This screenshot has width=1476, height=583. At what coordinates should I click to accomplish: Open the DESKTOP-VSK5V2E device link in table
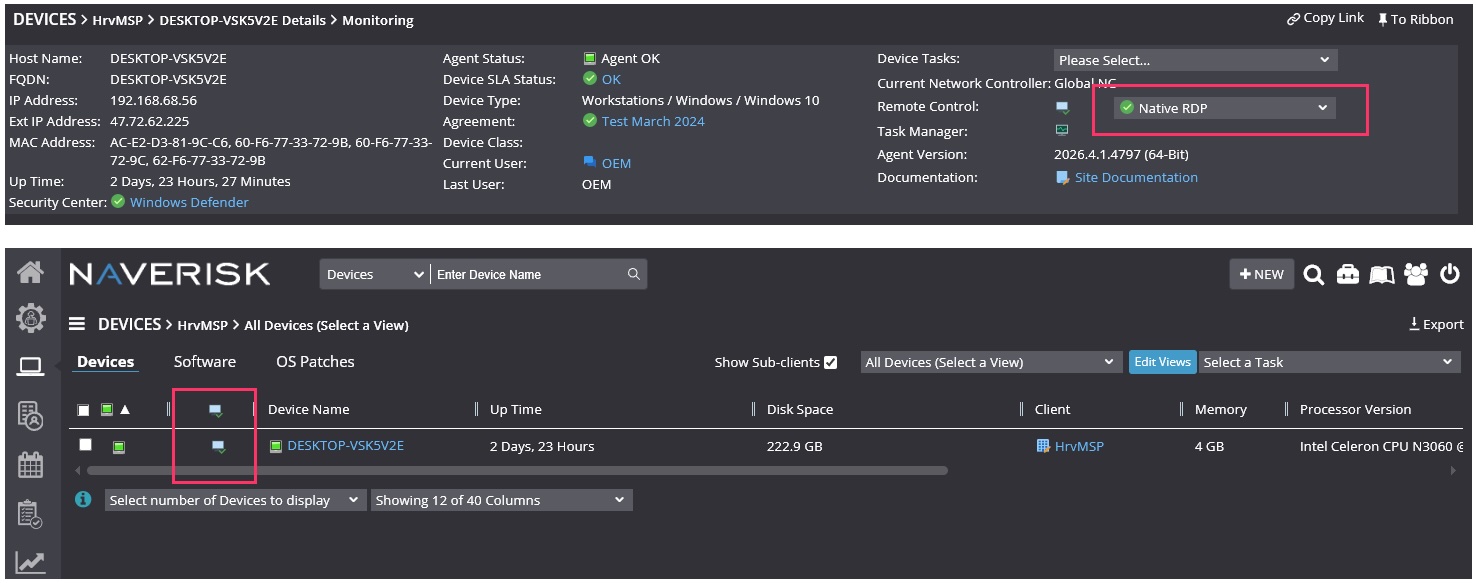pos(345,445)
